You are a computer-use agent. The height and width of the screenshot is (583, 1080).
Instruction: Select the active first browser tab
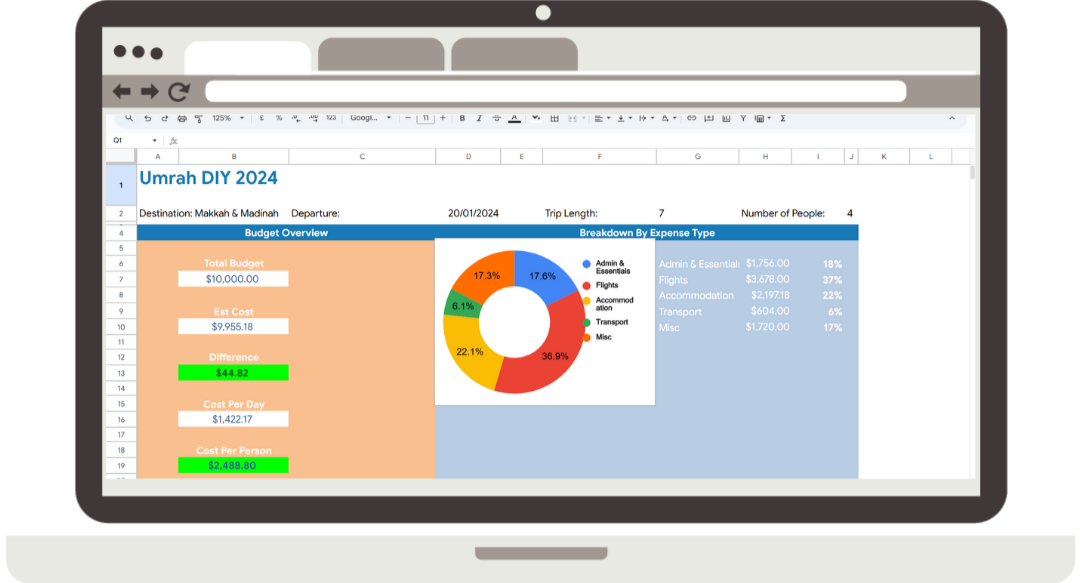[248, 56]
